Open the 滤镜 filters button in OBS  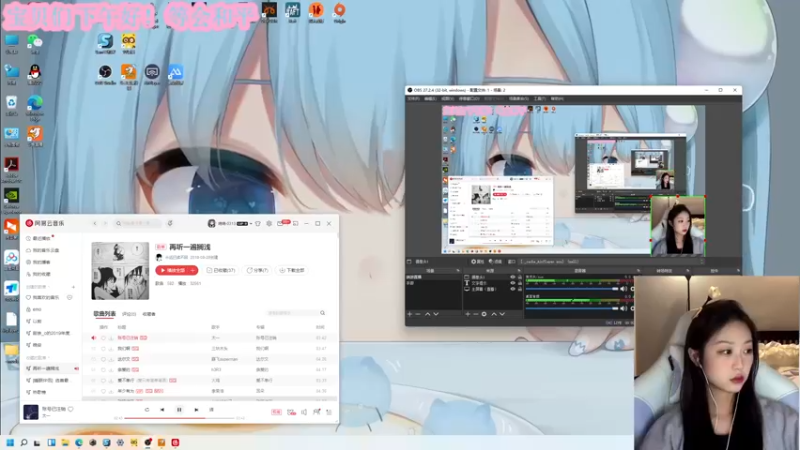click(495, 262)
